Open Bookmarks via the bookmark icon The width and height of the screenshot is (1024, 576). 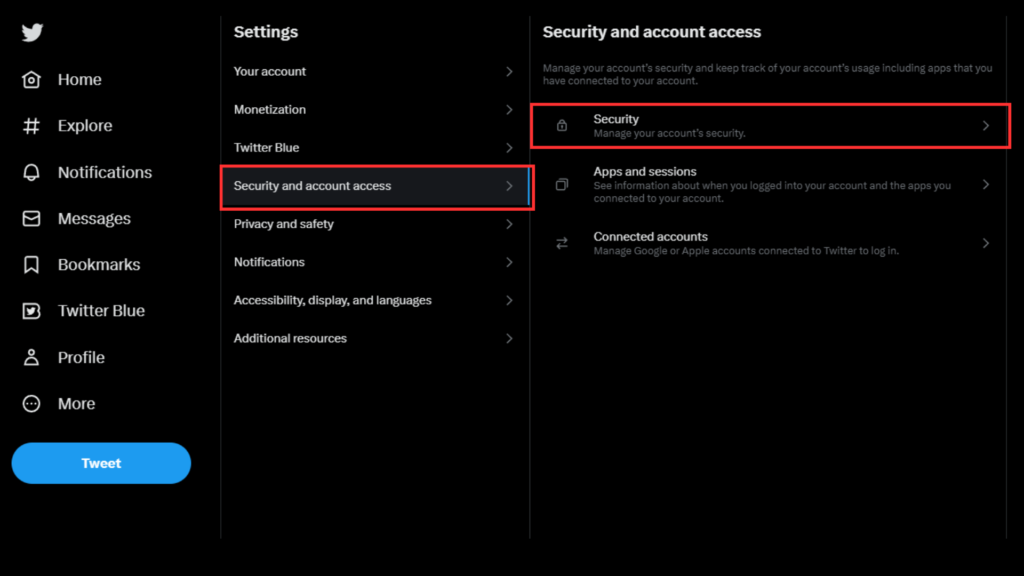tap(32, 265)
